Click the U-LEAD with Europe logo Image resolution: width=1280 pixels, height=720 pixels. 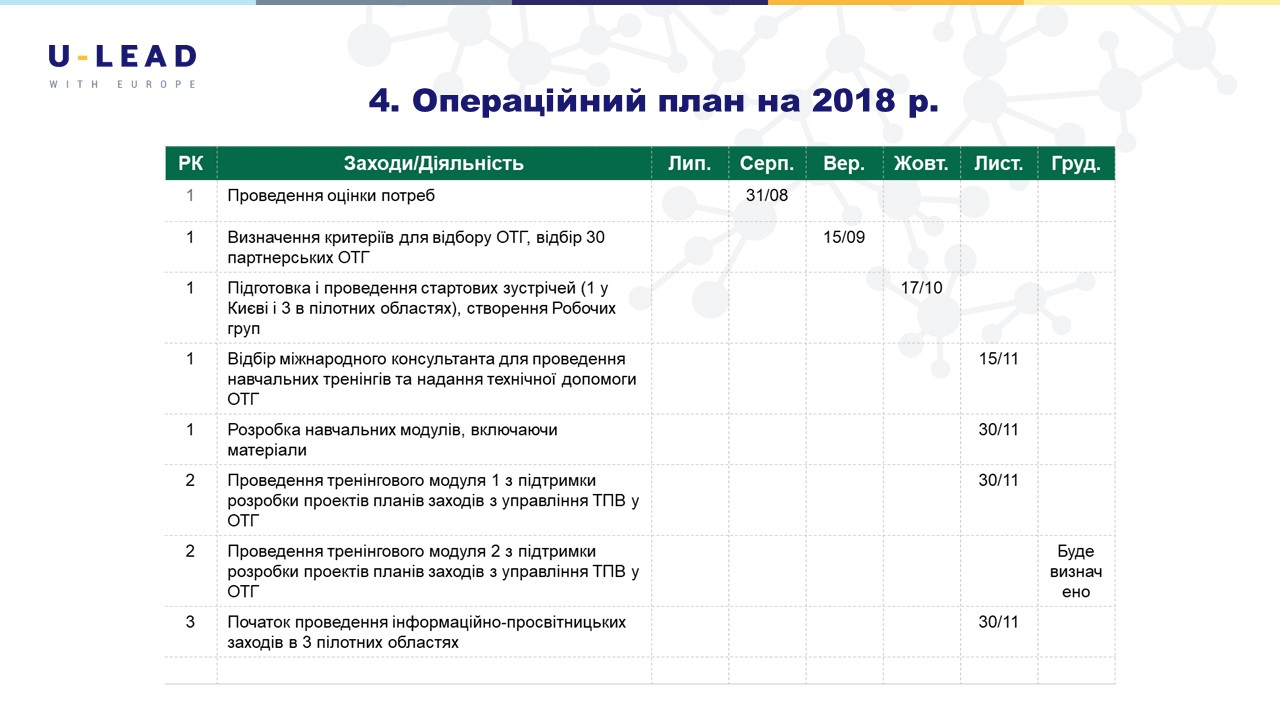(122, 66)
